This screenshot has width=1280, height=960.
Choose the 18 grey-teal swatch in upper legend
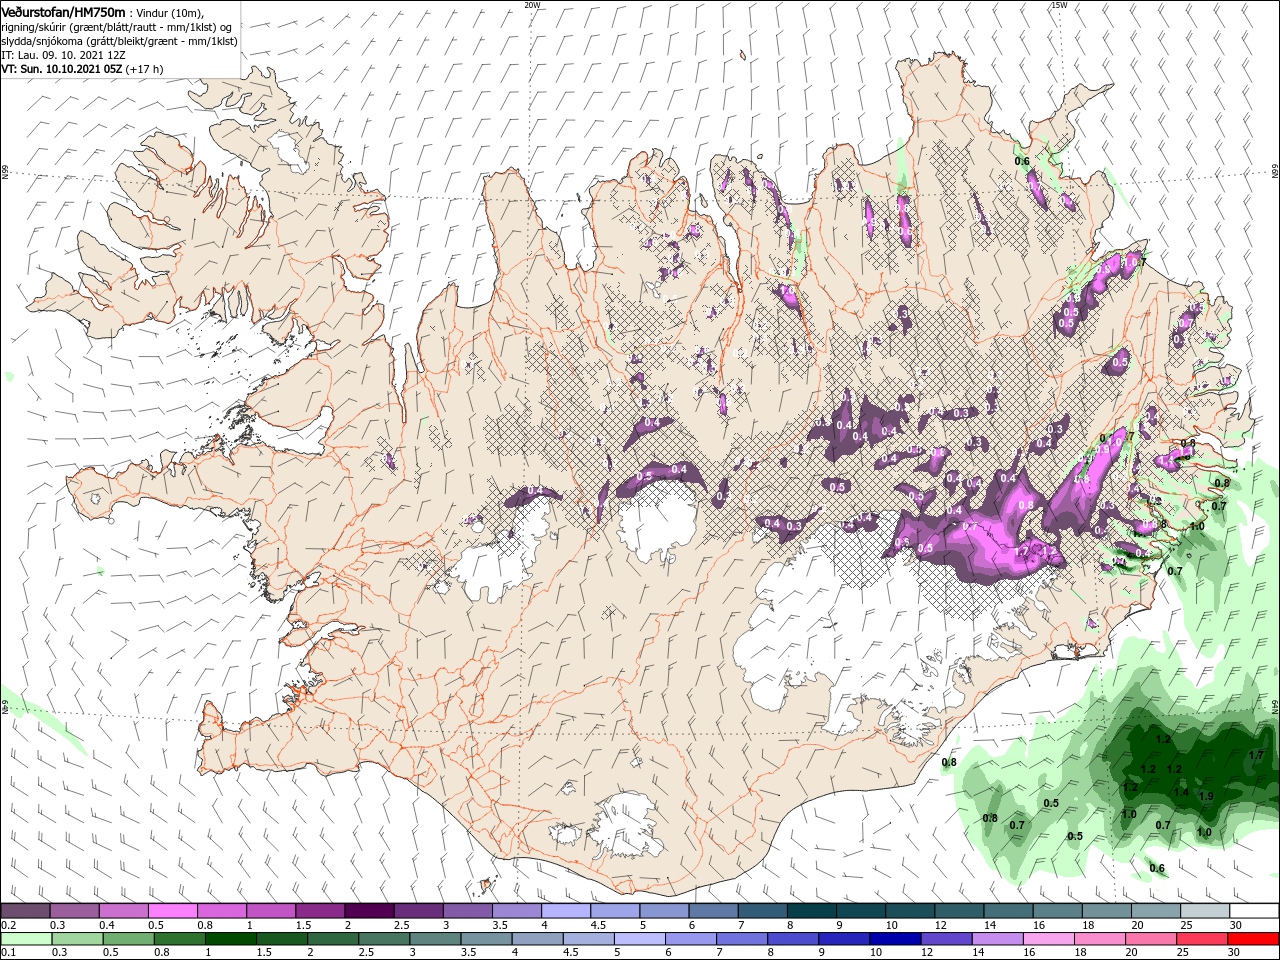click(x=1107, y=911)
